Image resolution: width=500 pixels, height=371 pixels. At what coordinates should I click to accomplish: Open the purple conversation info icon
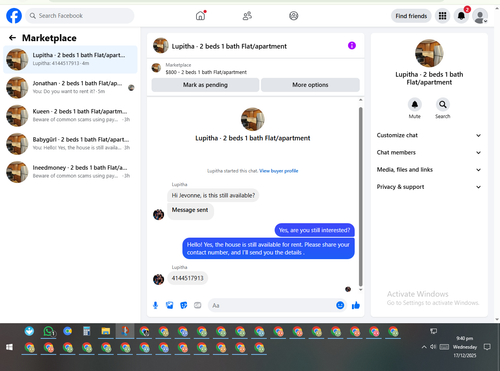(x=352, y=45)
